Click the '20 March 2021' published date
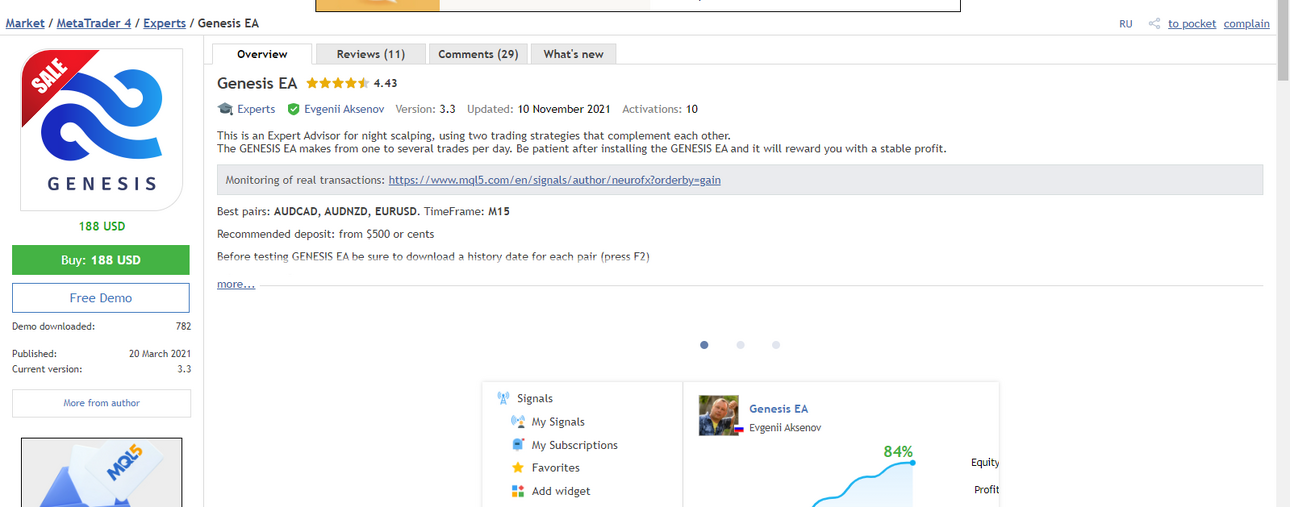1290x507 pixels. (160, 354)
